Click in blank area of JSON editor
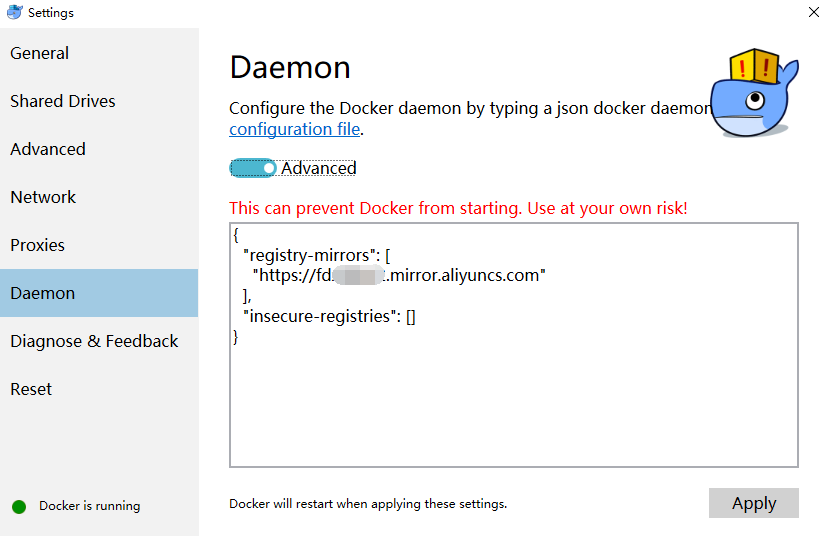Viewport: 828px width, 536px height. point(513,410)
